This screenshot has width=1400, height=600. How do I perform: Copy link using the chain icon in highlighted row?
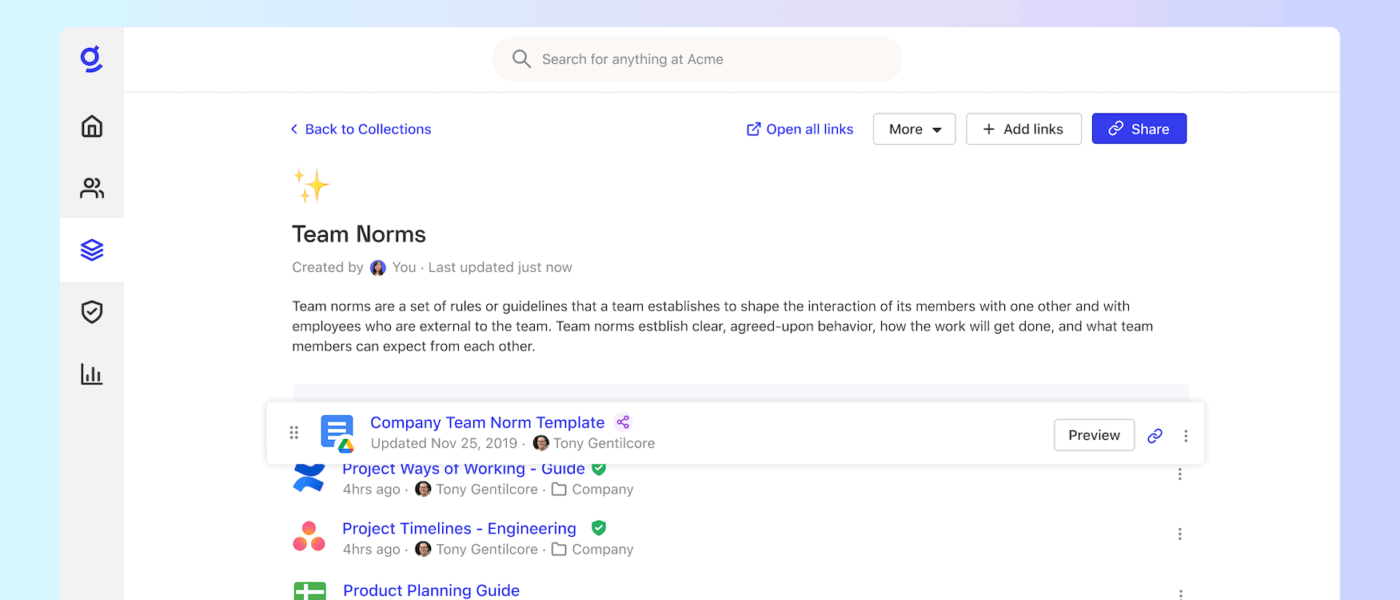1155,435
